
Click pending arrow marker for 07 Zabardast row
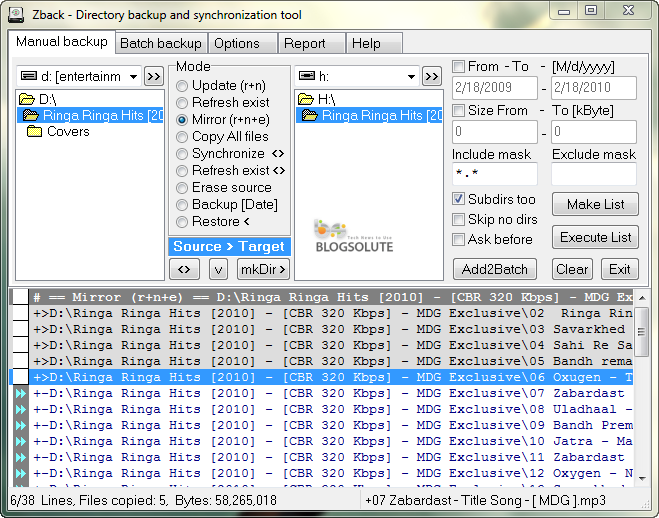click(x=21, y=393)
